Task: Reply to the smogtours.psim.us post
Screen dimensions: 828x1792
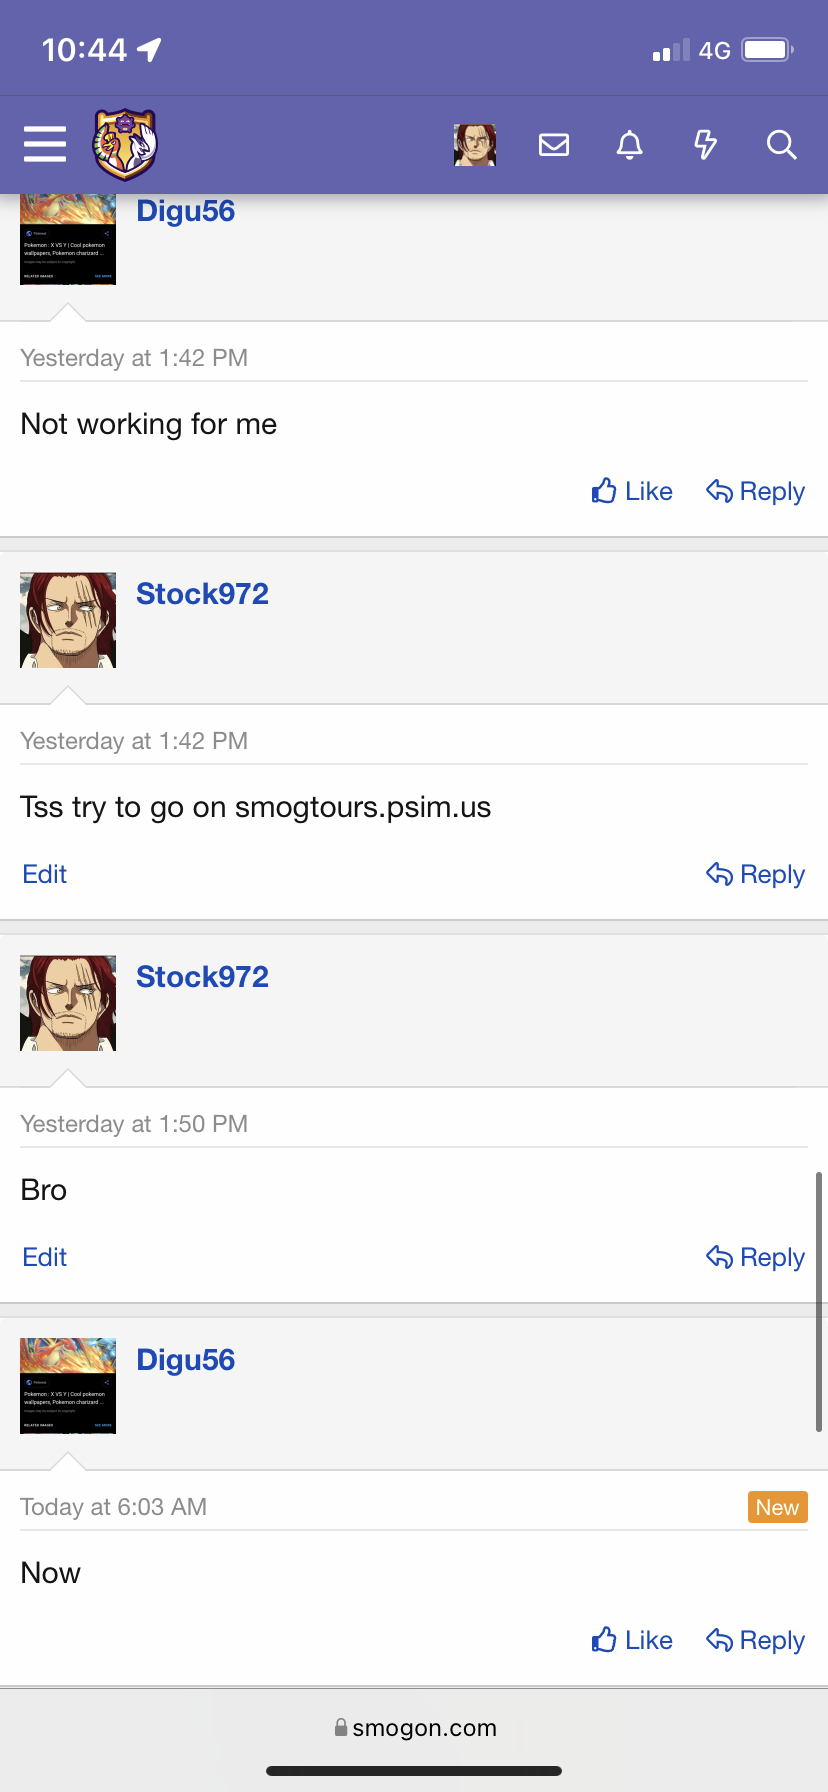Action: coord(755,874)
